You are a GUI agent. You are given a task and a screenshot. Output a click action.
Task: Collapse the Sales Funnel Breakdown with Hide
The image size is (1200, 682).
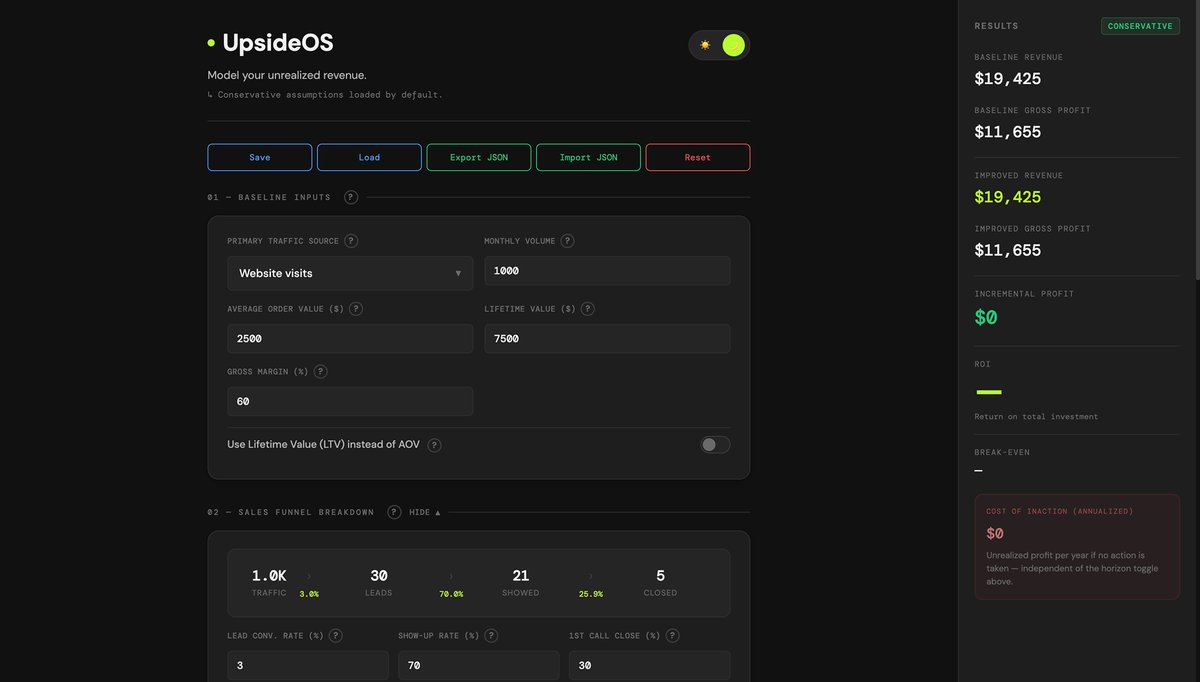pyautogui.click(x=425, y=512)
